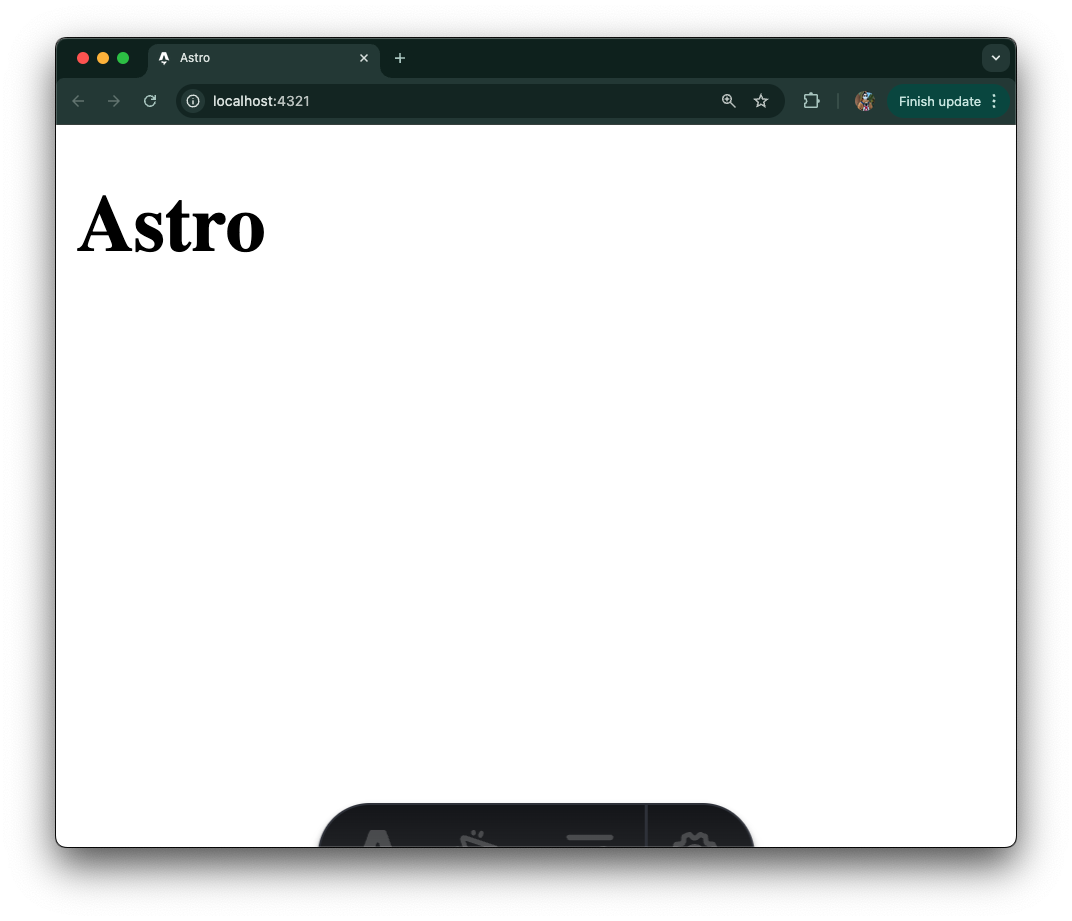This screenshot has width=1072, height=921.
Task: Click the back navigation arrow
Action: pyautogui.click(x=78, y=101)
